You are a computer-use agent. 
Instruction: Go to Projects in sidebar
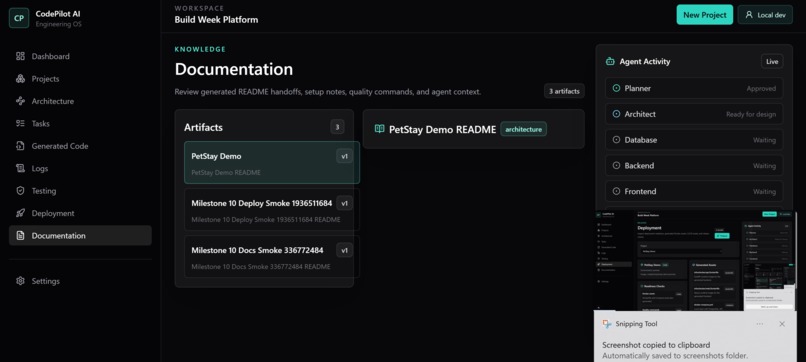coord(80,79)
